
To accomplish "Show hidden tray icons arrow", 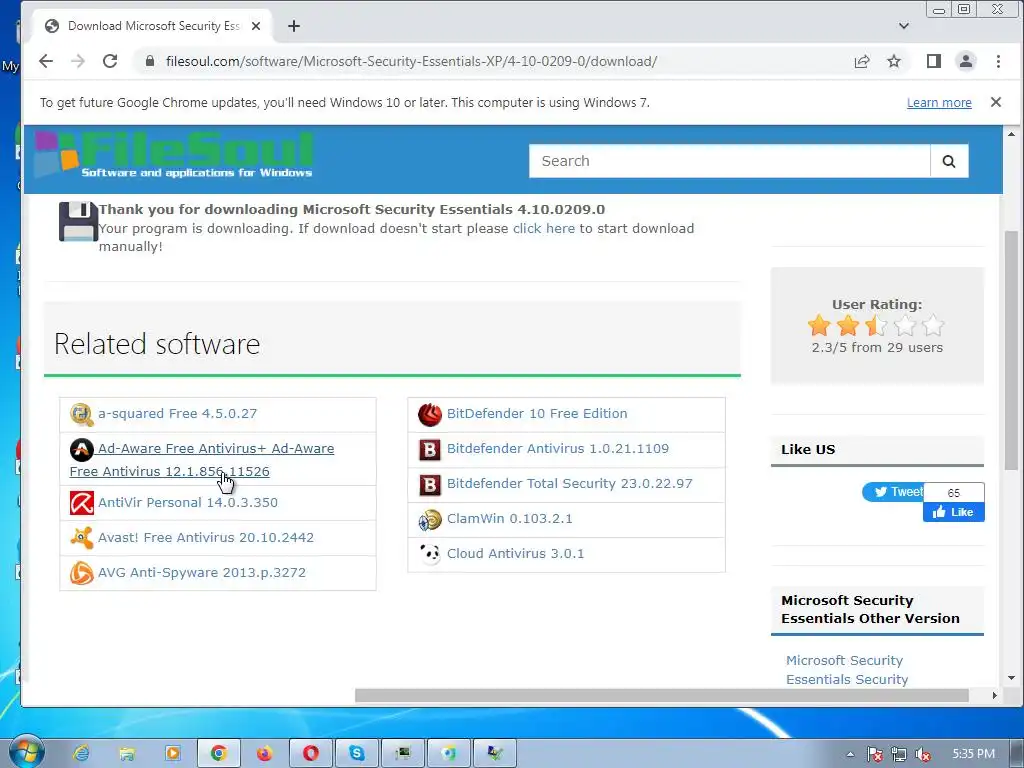I will tap(850, 754).
